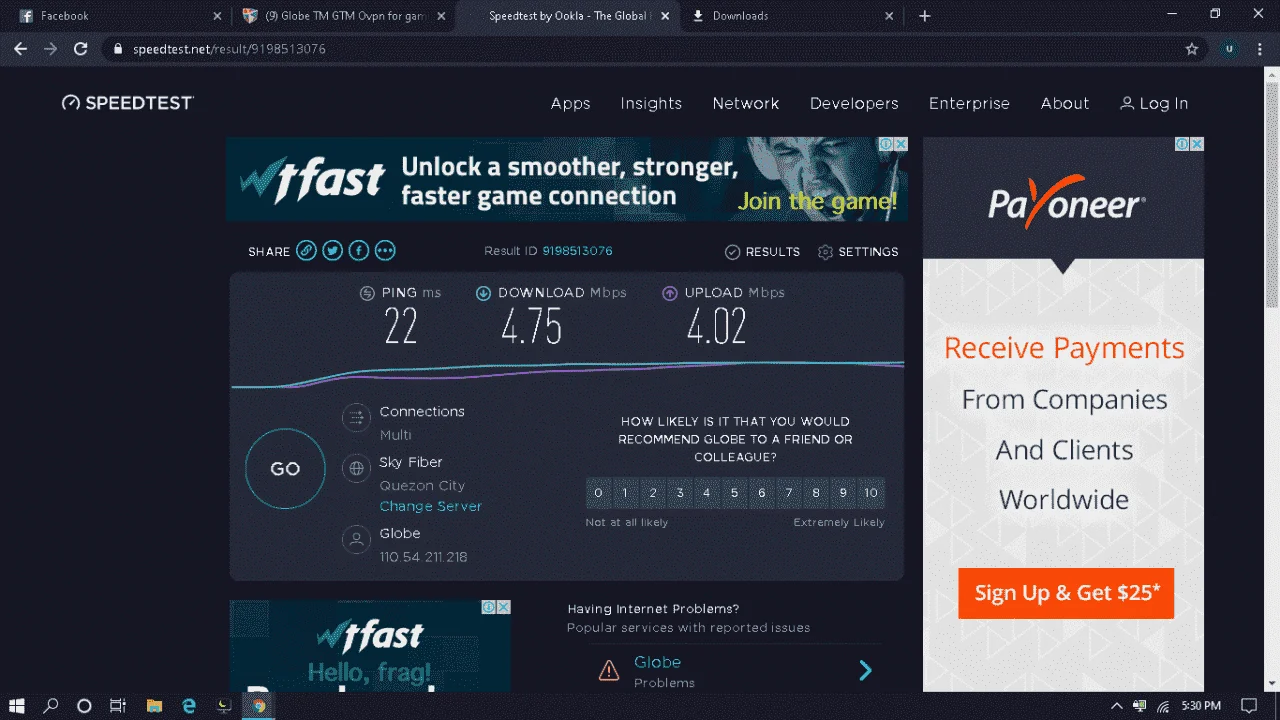Select rating 3 for recommendation
This screenshot has width=1280, height=720.
pos(680,493)
